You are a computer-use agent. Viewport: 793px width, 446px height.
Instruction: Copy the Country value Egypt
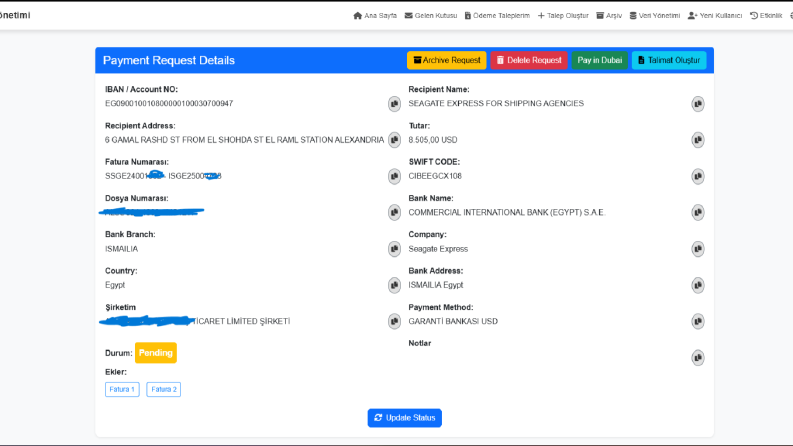[x=394, y=285]
